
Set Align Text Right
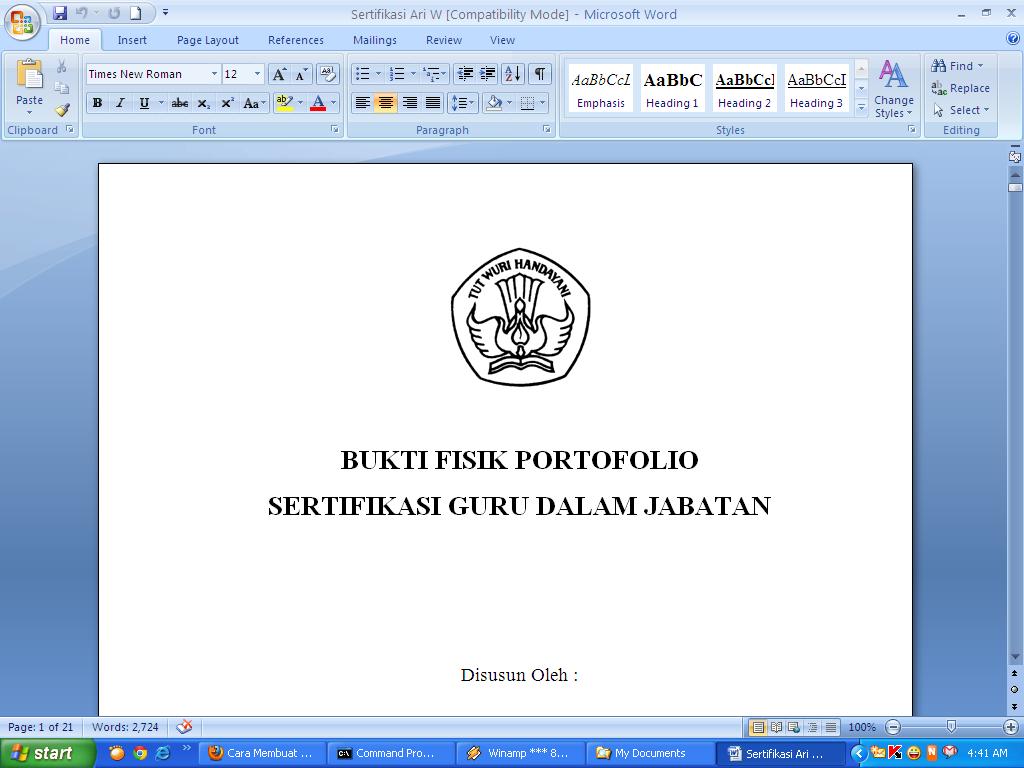409,103
